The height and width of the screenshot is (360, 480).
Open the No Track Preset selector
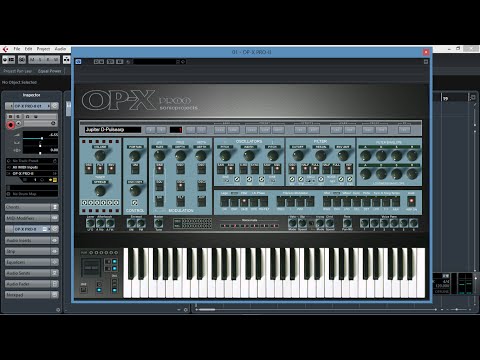[32, 161]
